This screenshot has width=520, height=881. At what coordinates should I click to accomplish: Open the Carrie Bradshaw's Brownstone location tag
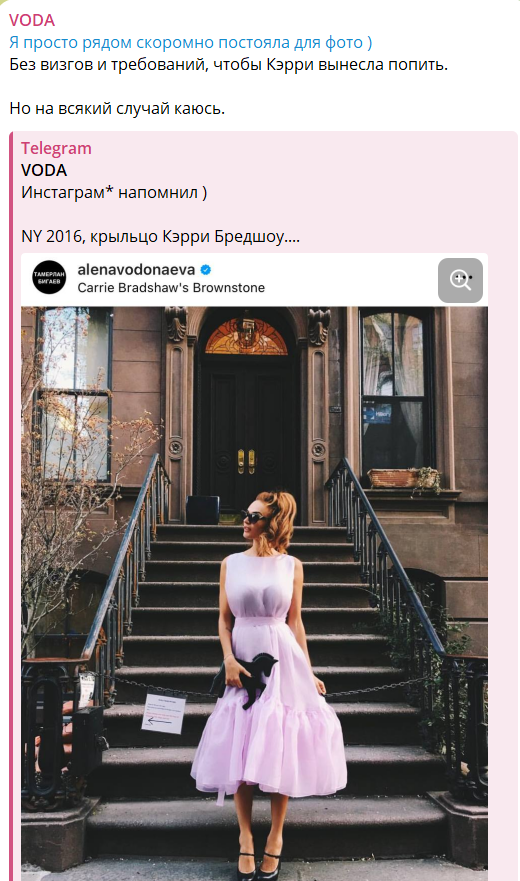[x=171, y=288]
